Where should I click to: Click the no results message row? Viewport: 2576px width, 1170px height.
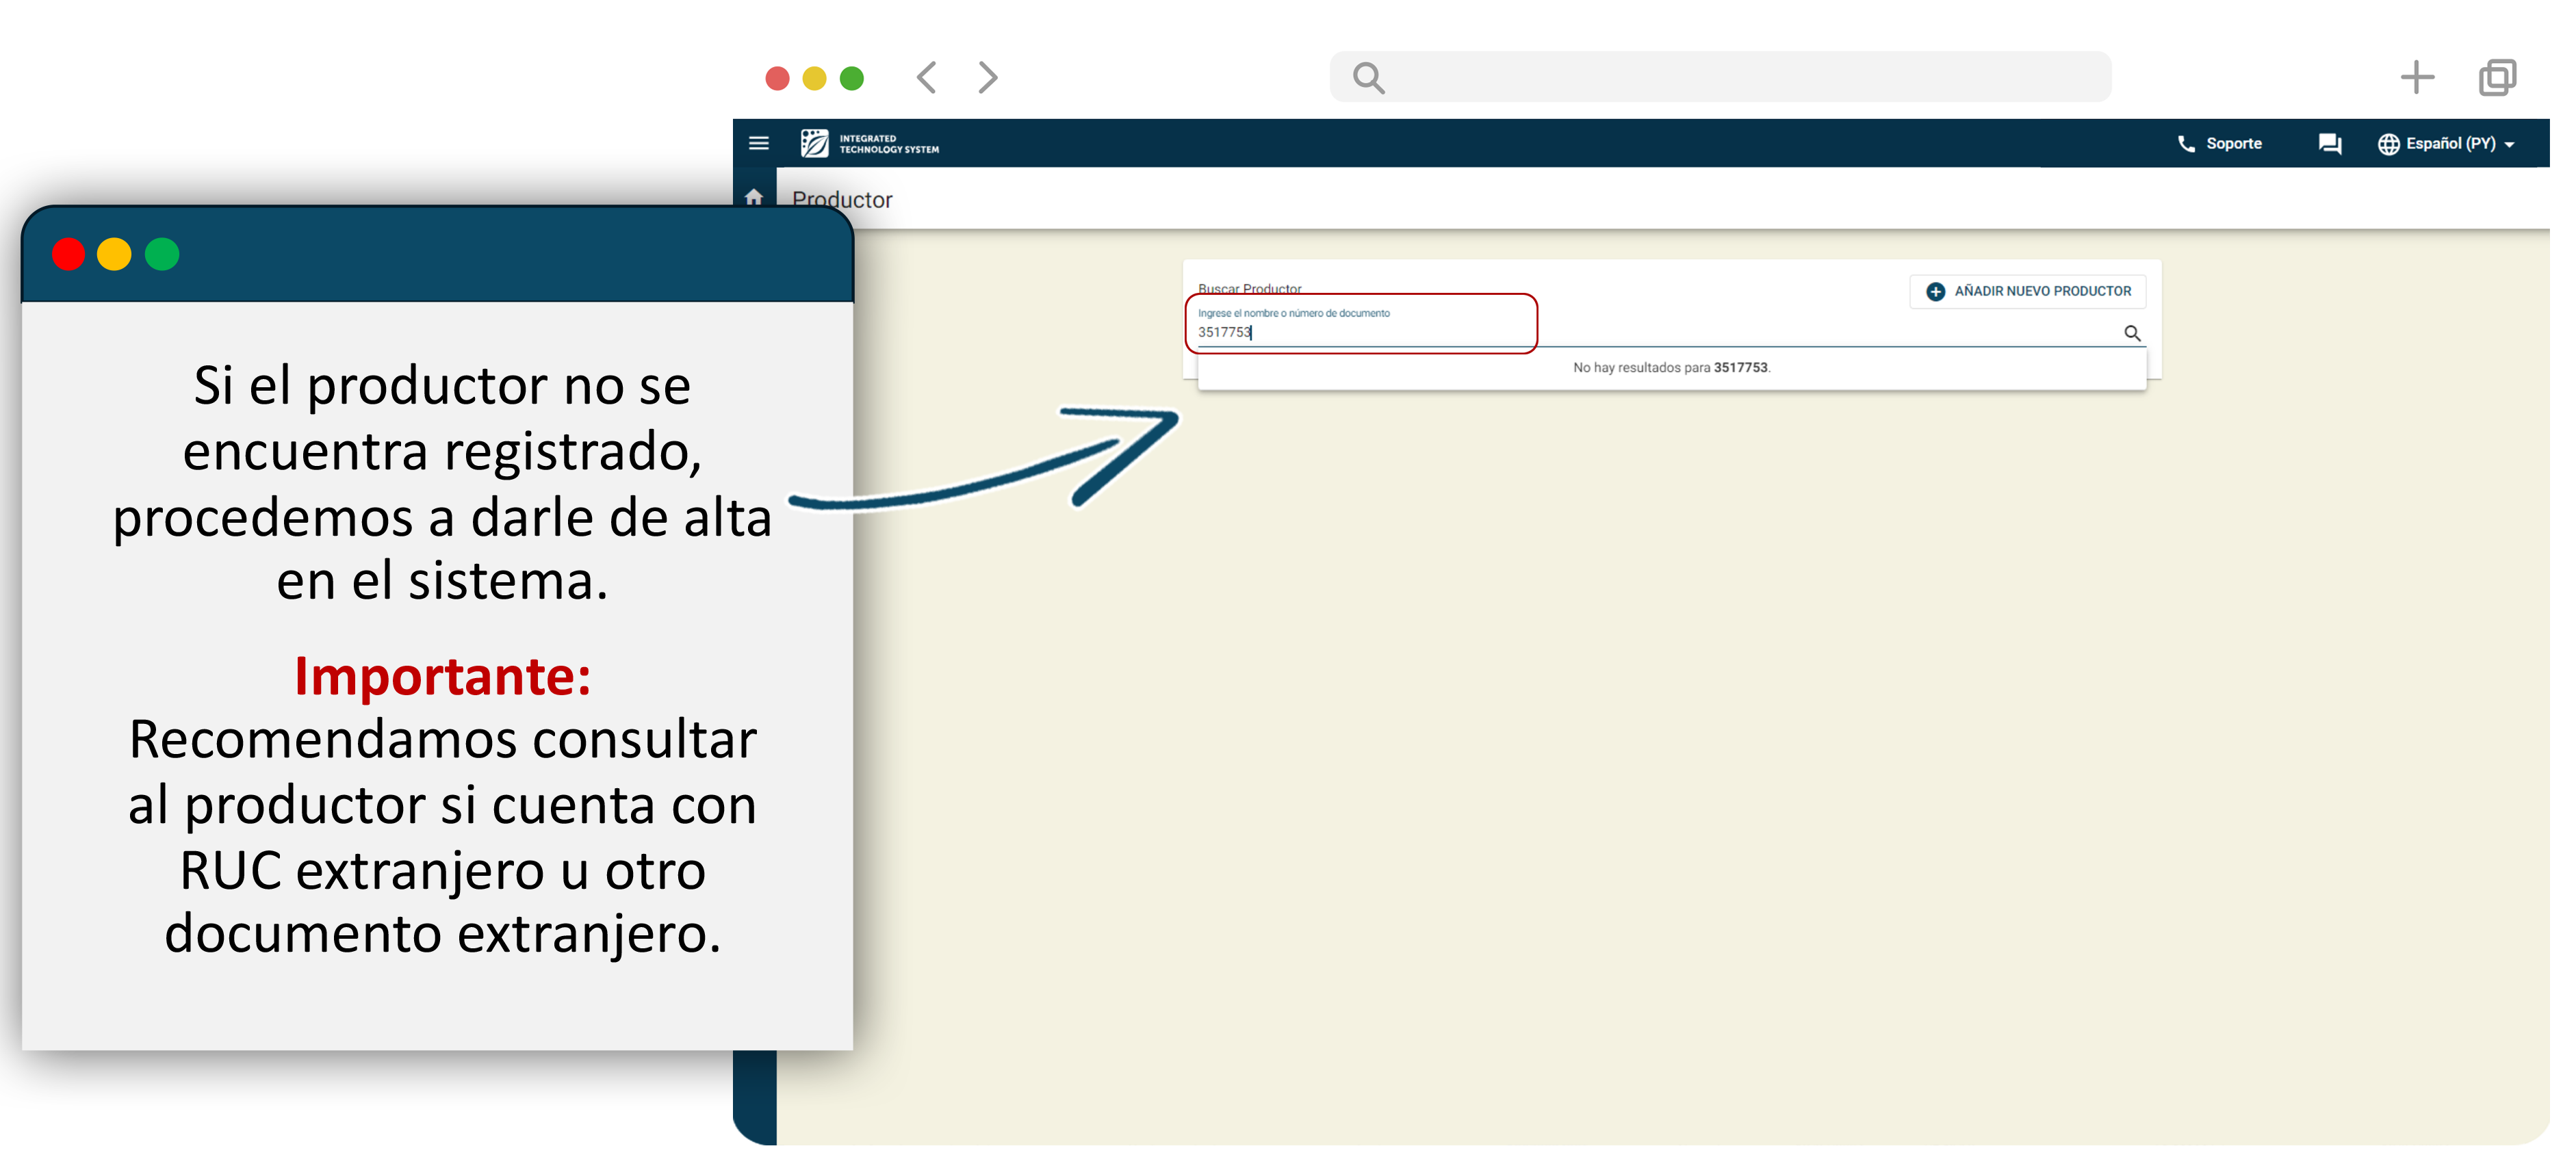point(1671,368)
